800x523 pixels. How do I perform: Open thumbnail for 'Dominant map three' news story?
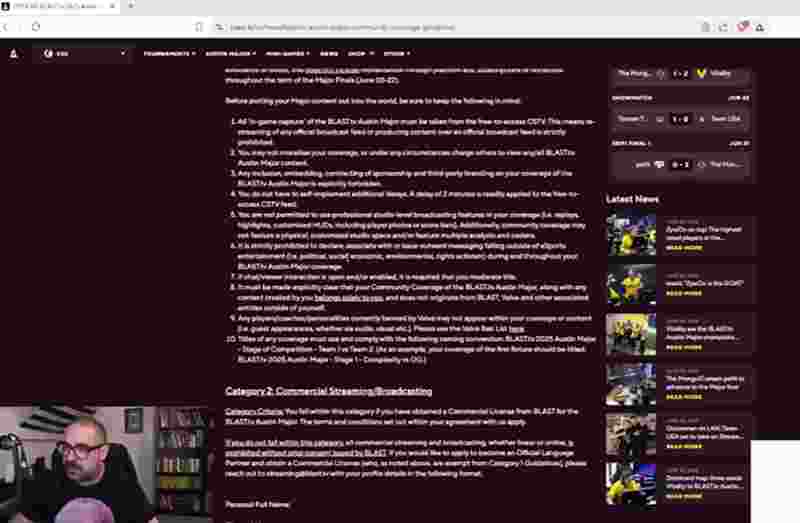click(x=631, y=484)
